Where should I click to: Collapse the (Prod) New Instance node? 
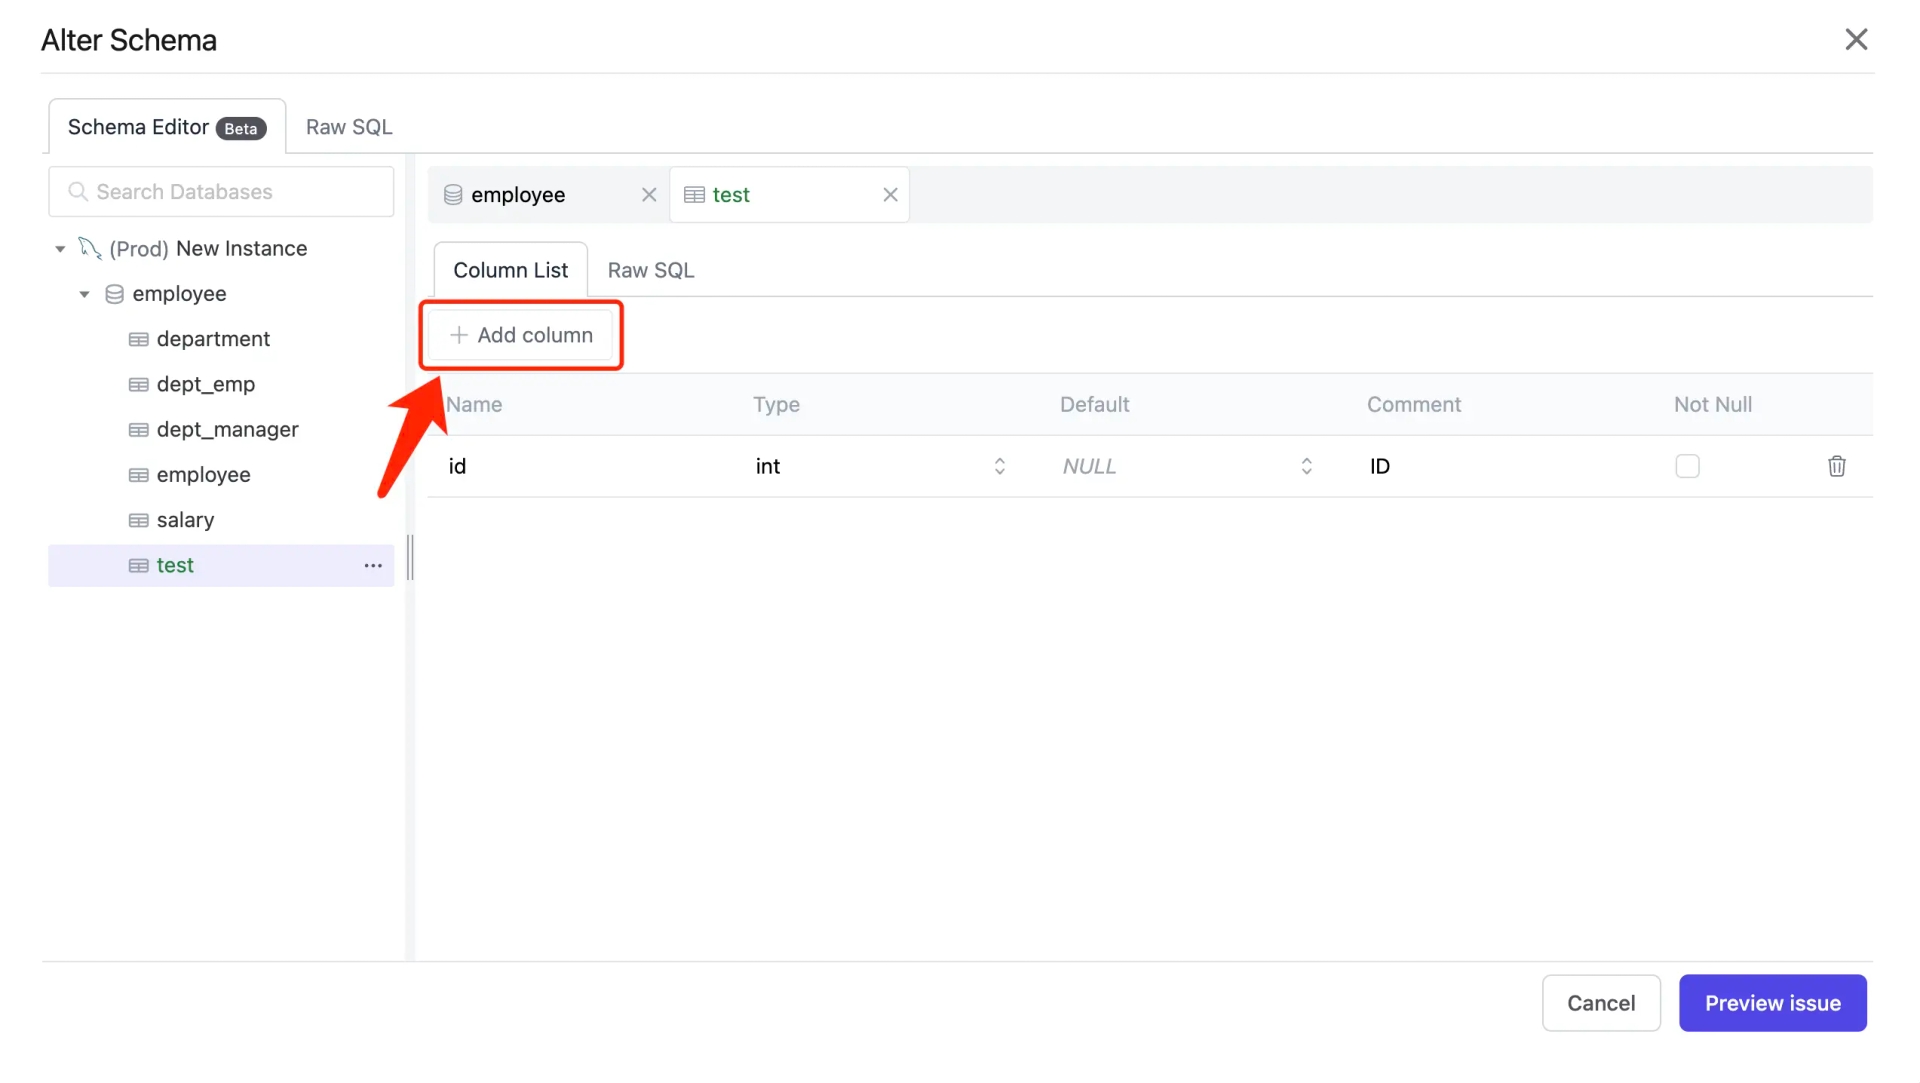click(60, 249)
